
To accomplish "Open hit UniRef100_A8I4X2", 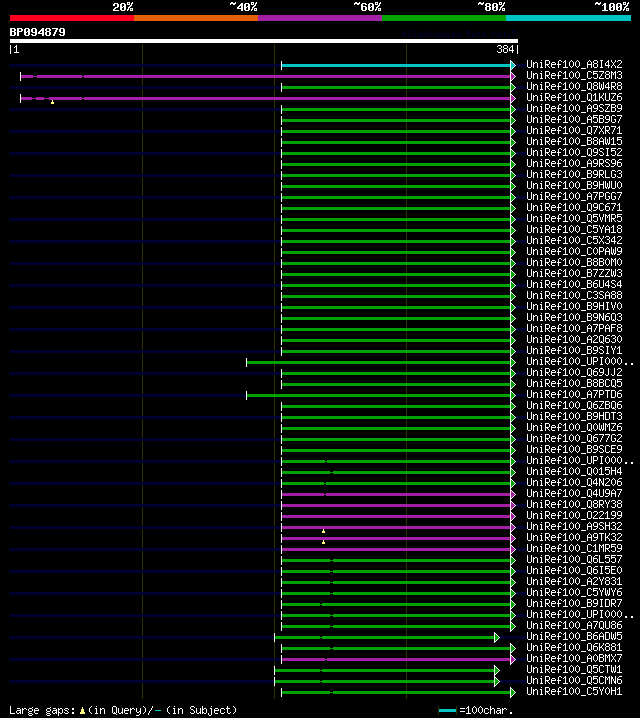I will point(574,65).
